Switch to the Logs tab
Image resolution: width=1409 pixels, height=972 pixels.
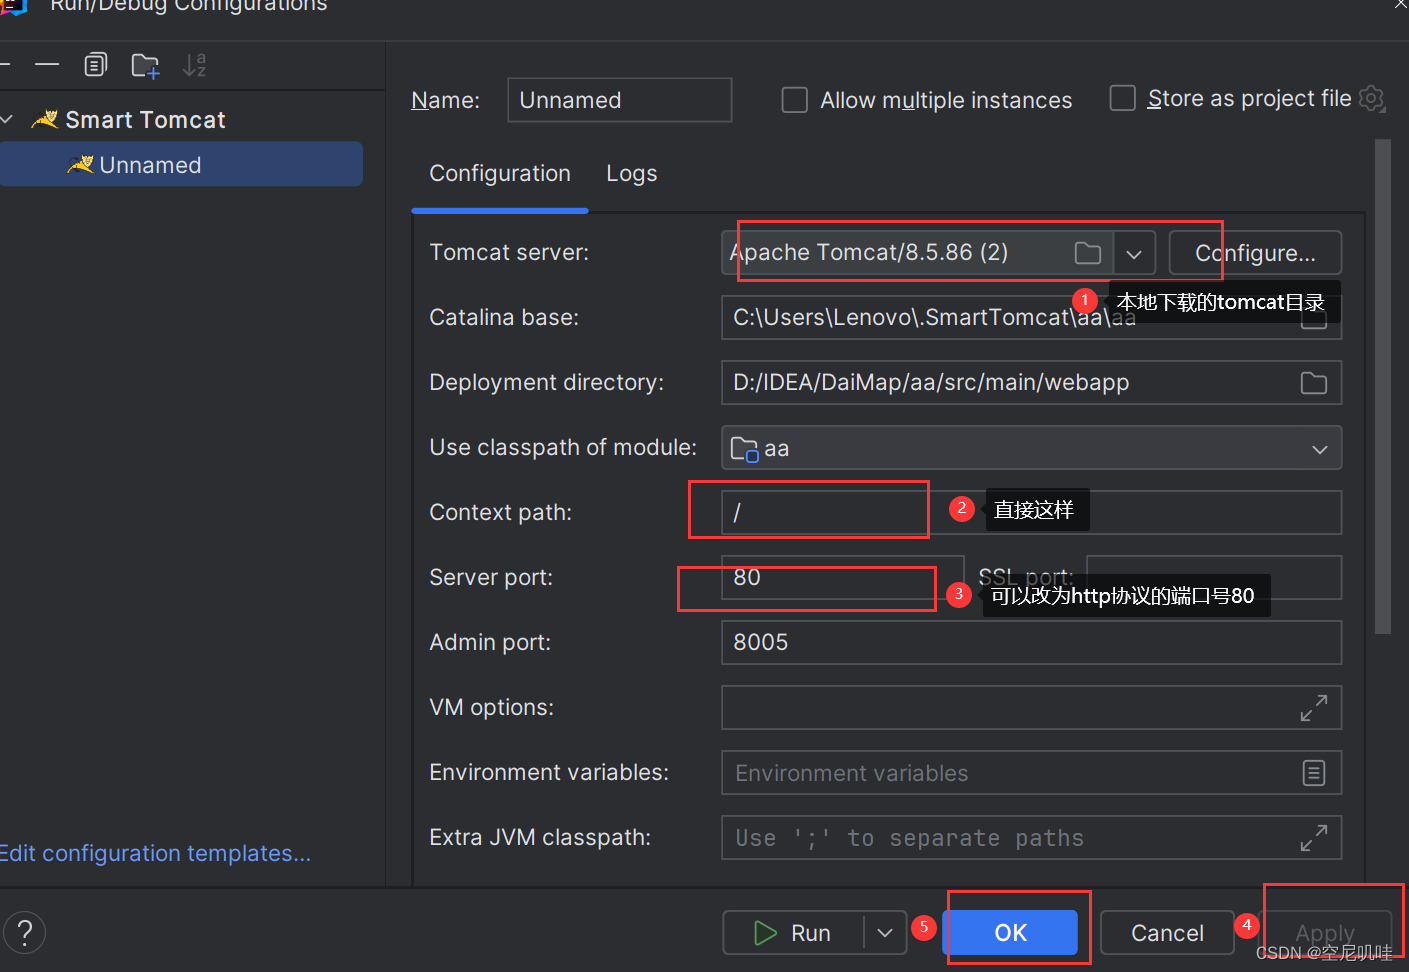click(x=631, y=173)
